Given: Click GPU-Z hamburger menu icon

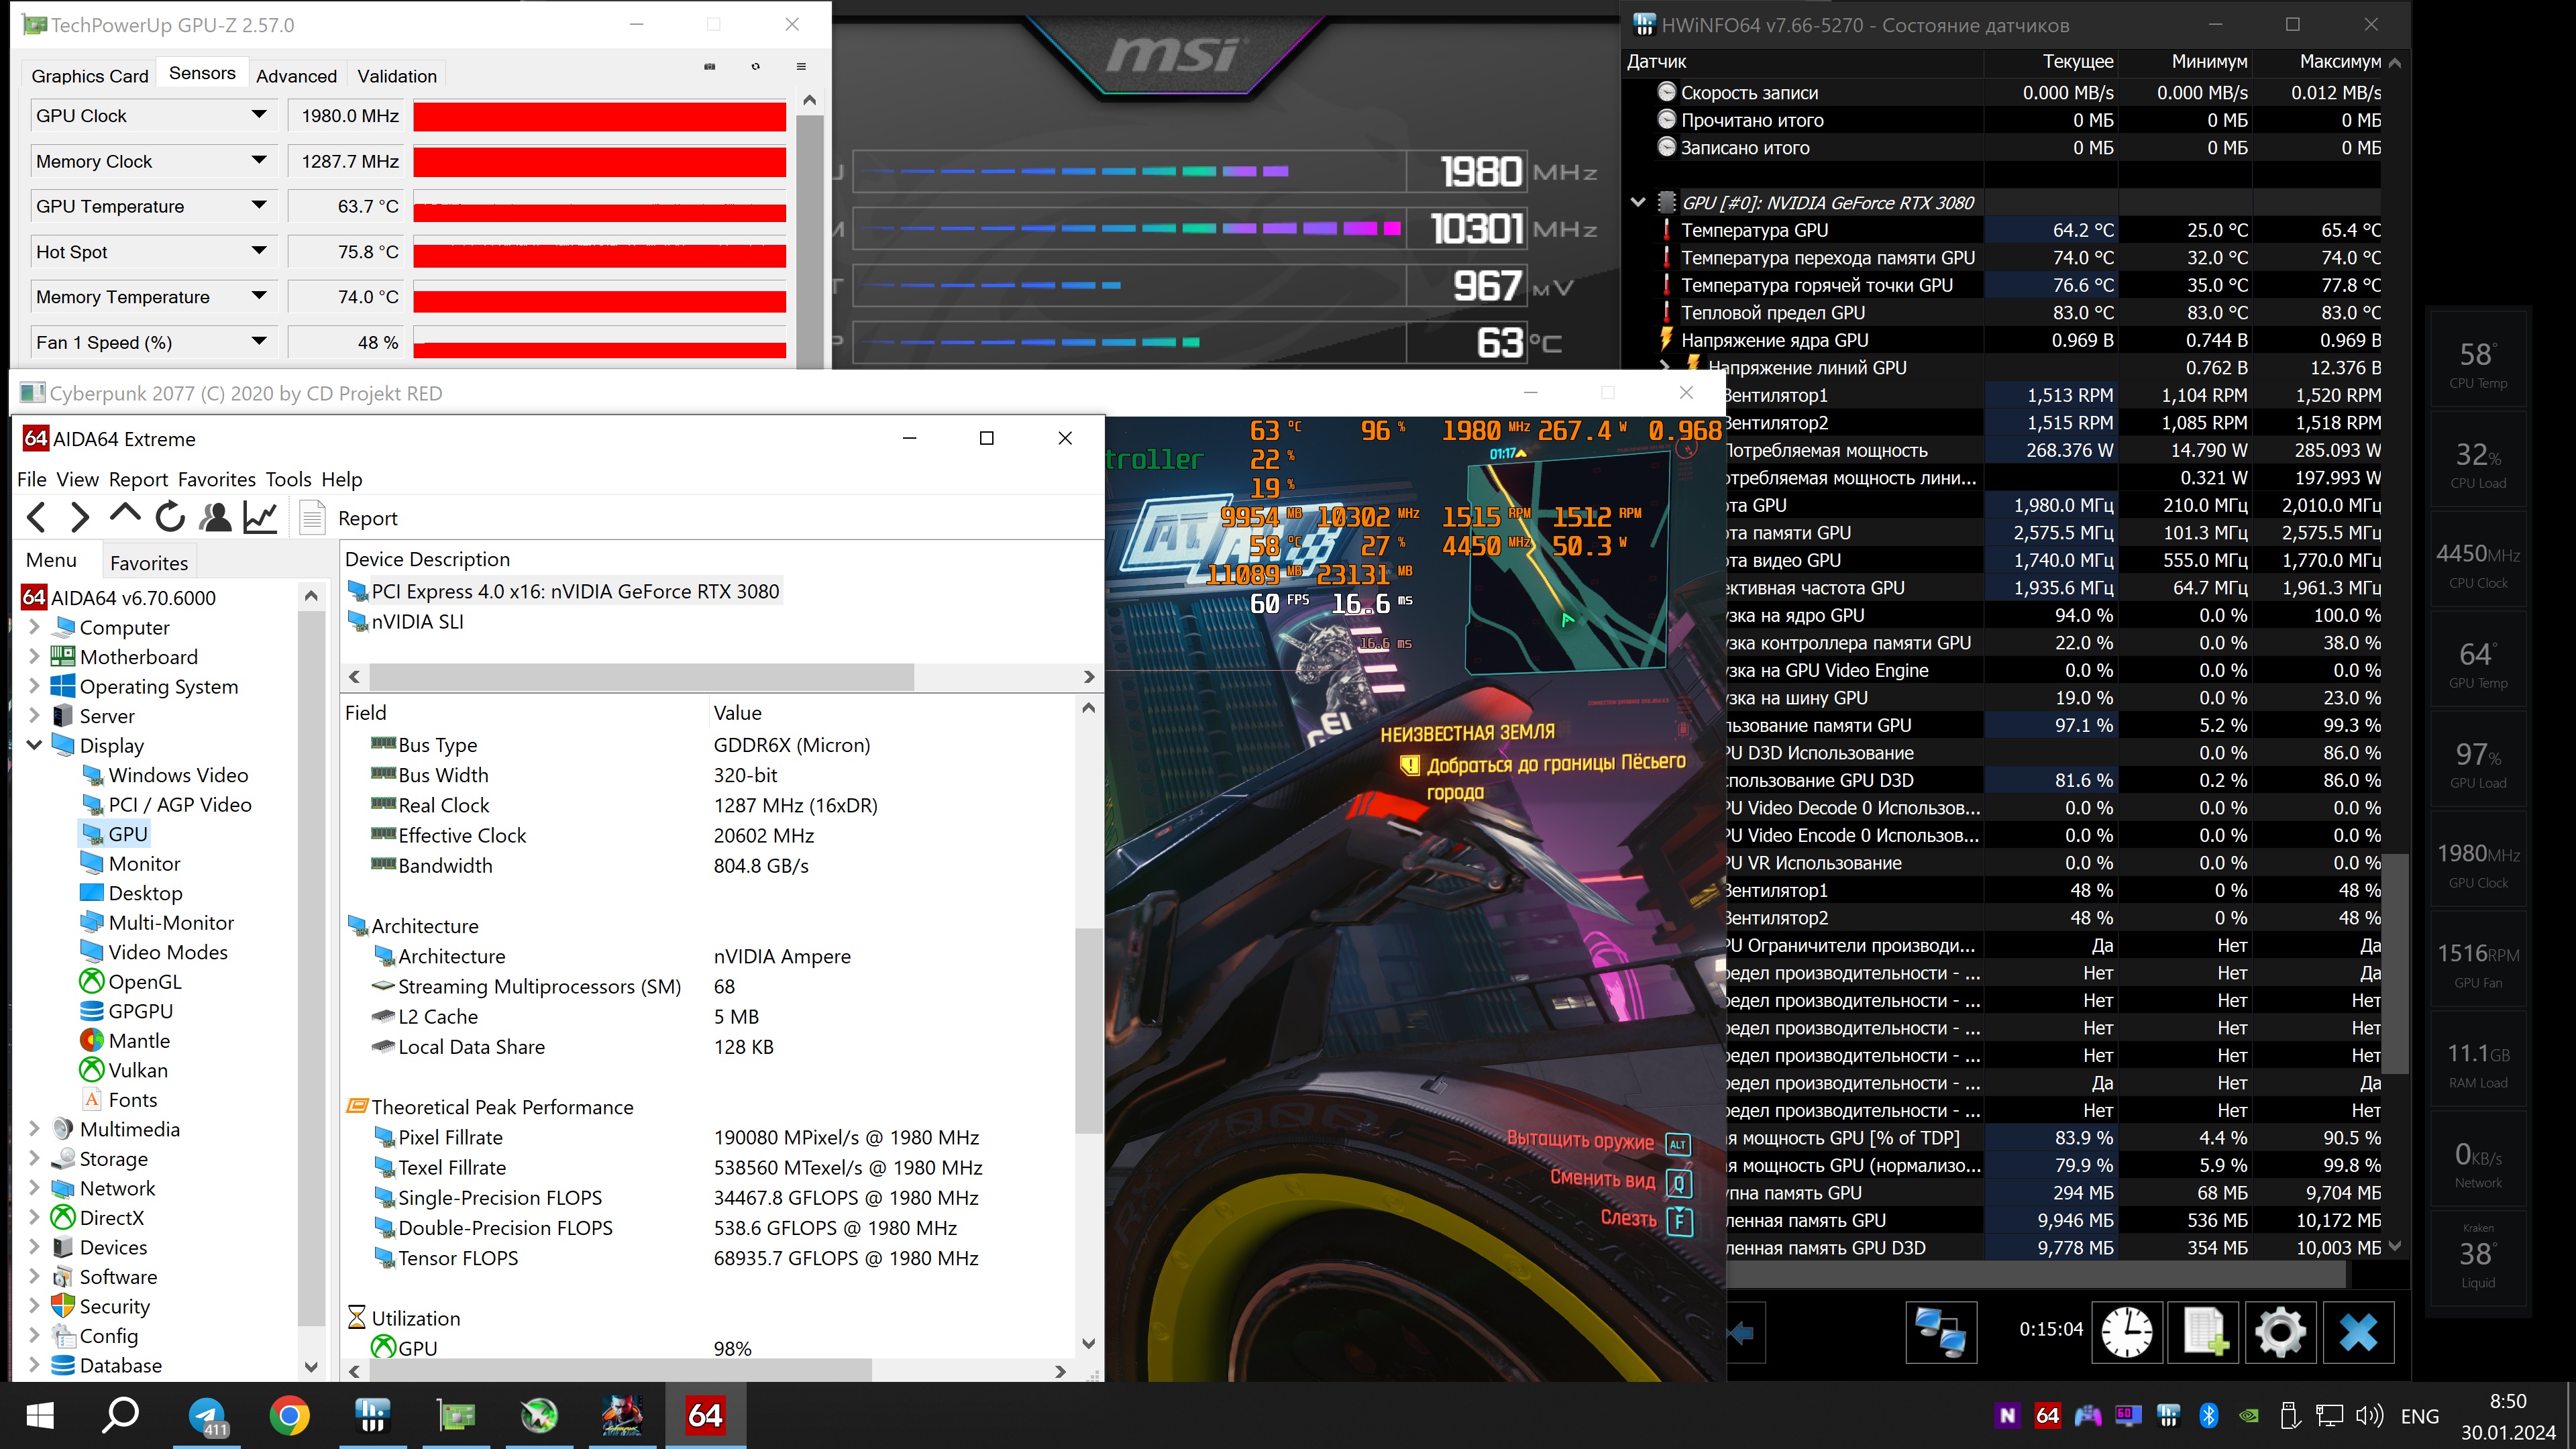Looking at the screenshot, I should [x=801, y=66].
